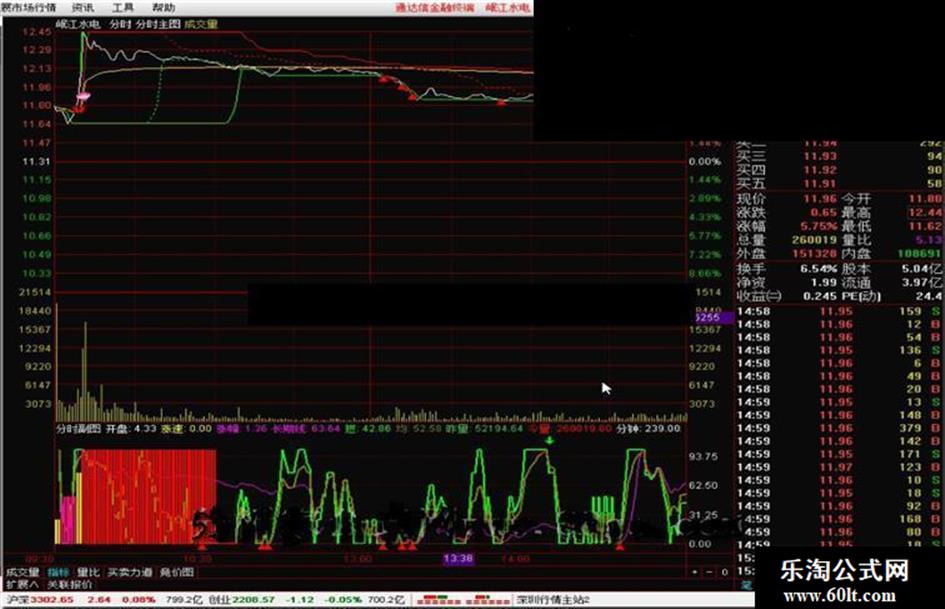Click the 涨幅 5.75% quote field

pos(786,227)
